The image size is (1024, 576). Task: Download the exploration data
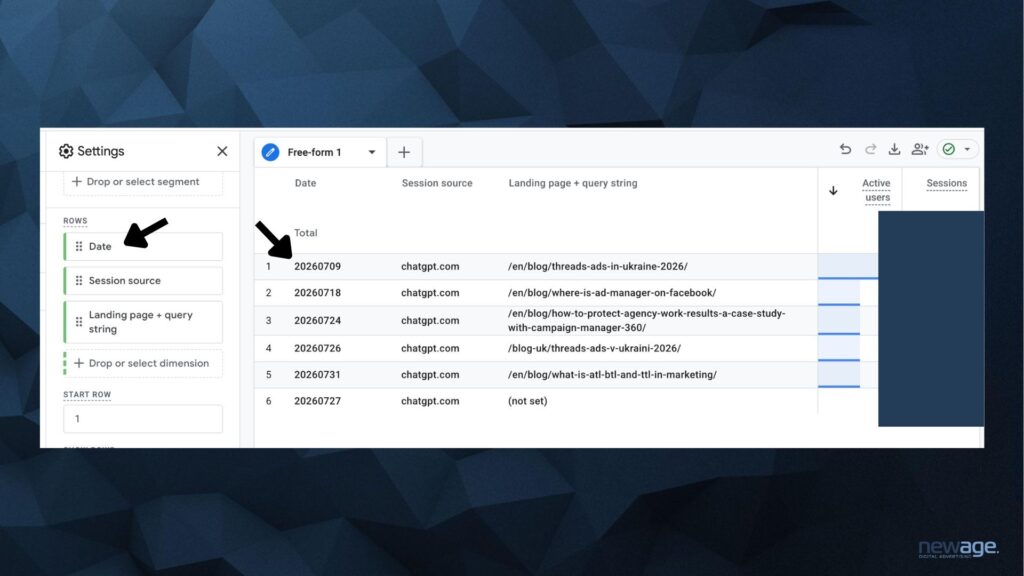point(894,149)
